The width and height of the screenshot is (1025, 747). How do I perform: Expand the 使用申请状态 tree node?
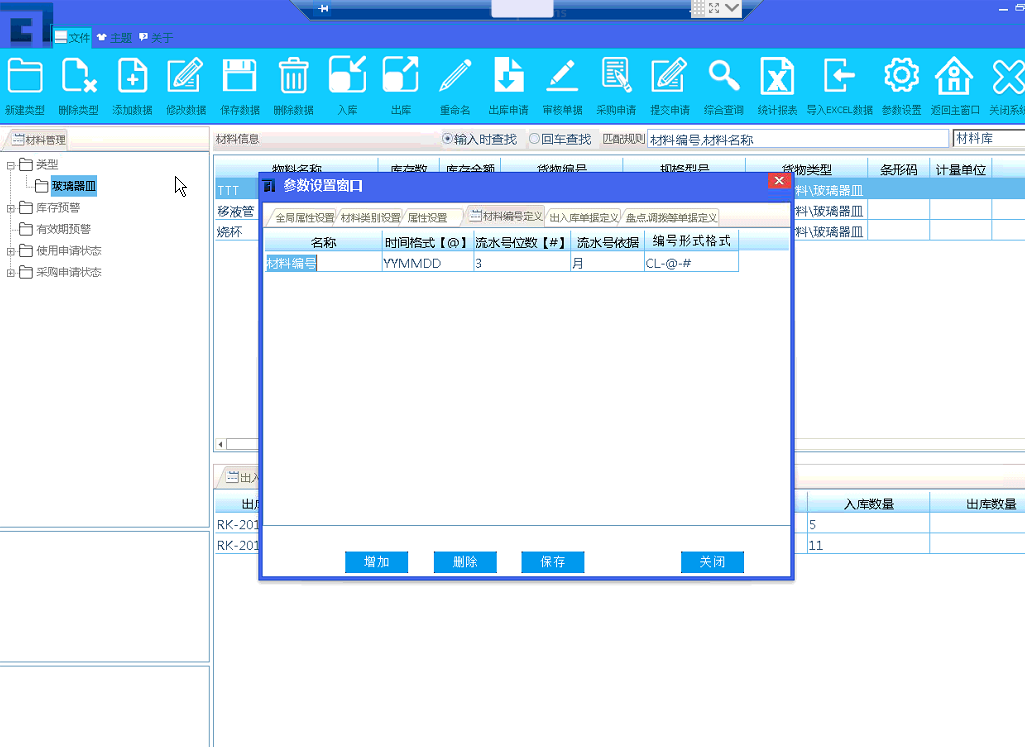tap(10, 252)
